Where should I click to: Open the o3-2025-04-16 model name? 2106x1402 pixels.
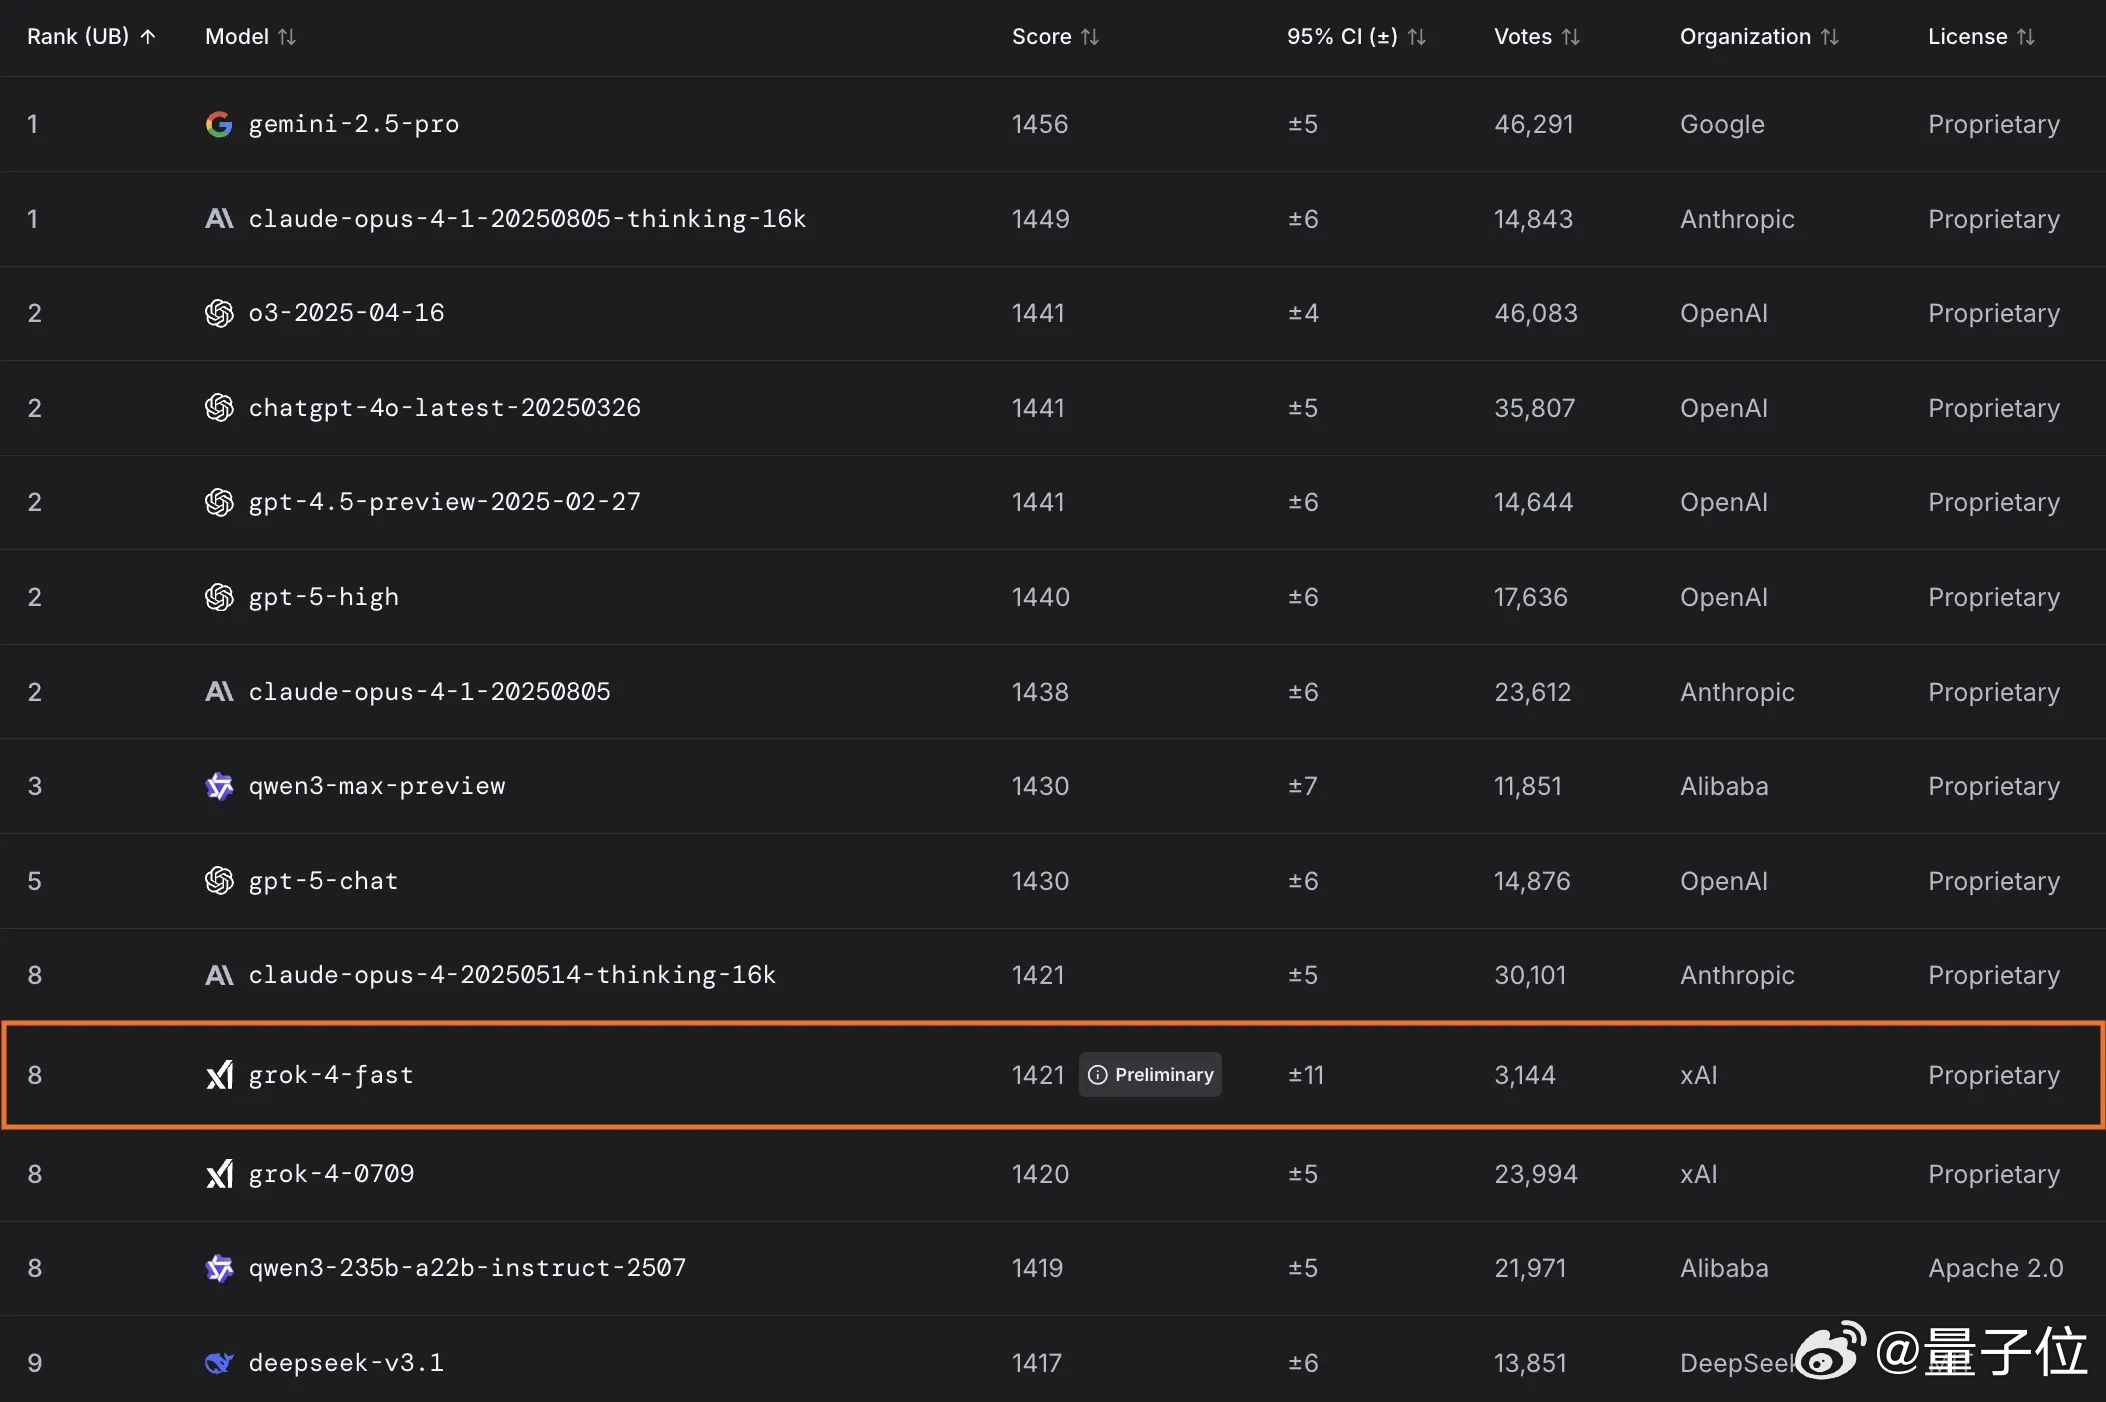coord(346,313)
